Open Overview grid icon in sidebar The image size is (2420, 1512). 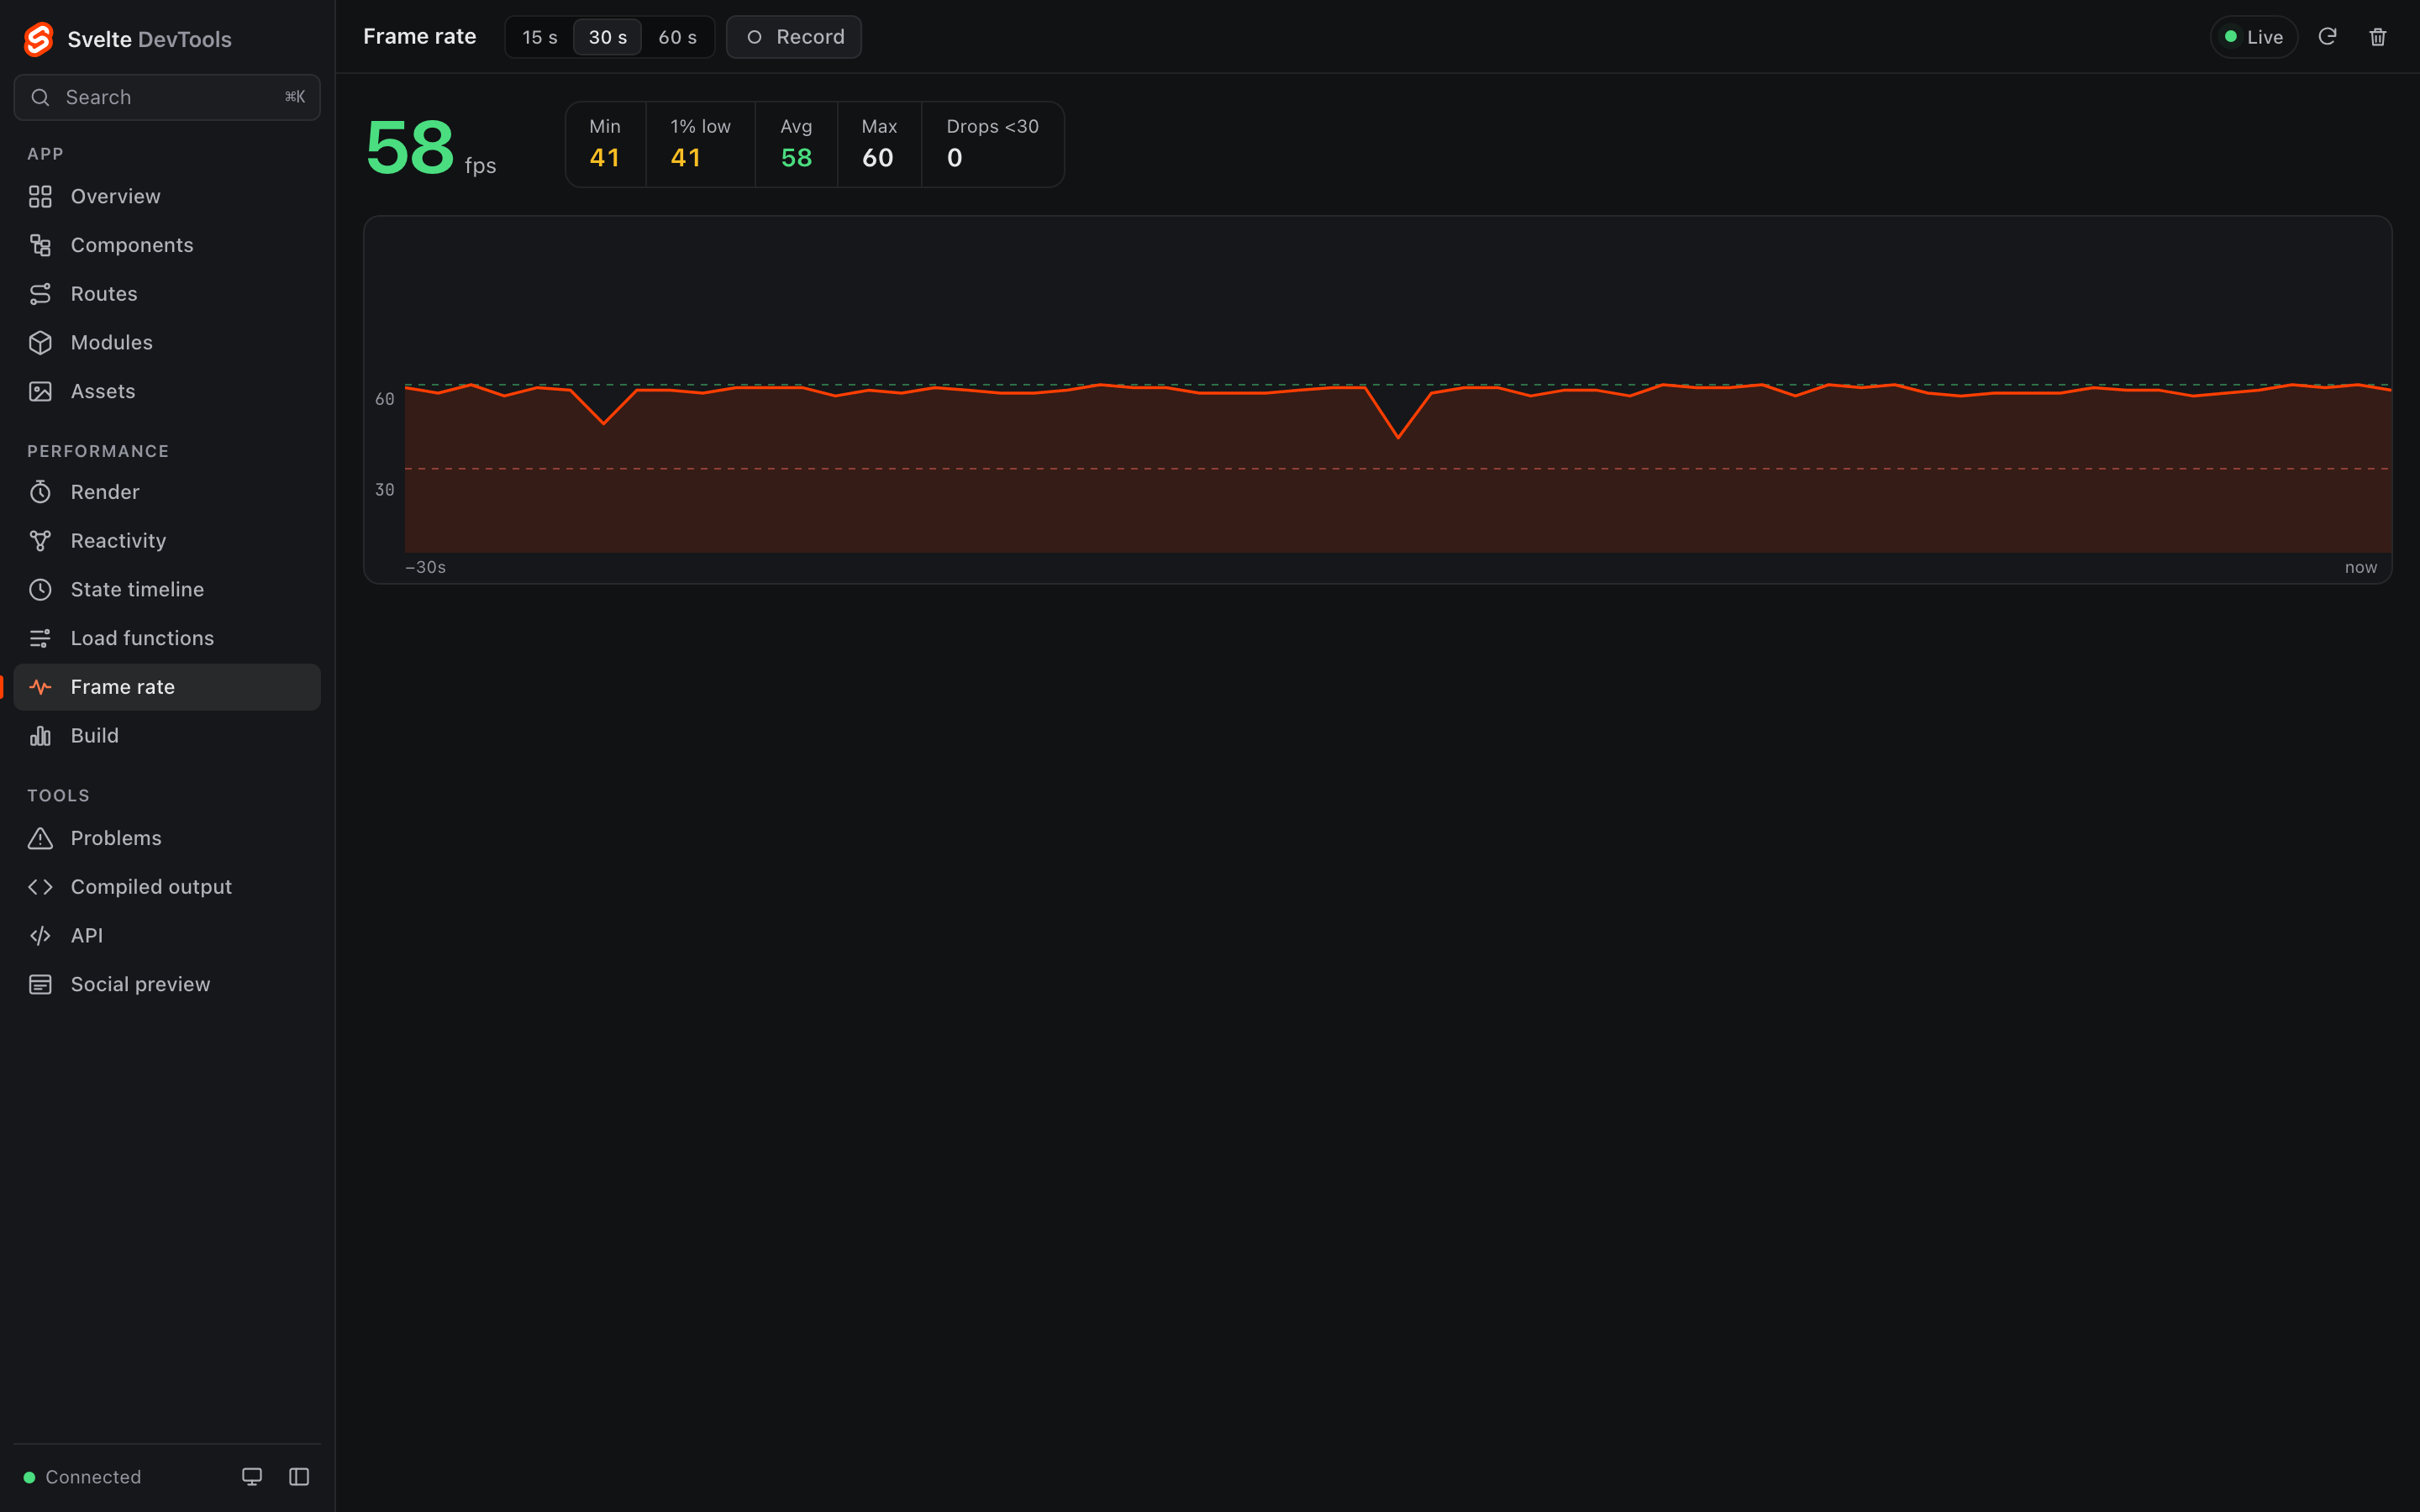[40, 197]
